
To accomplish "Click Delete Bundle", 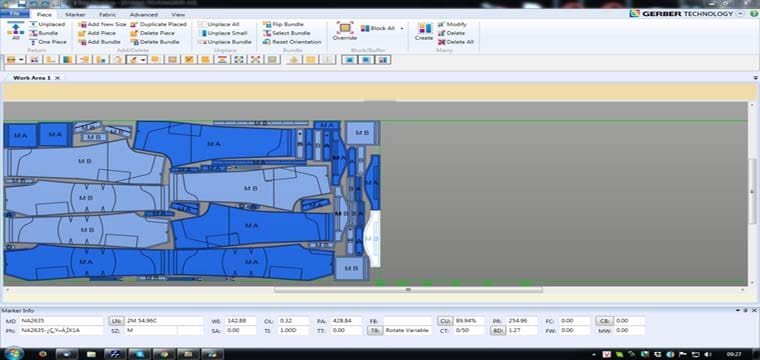I will [155, 42].
